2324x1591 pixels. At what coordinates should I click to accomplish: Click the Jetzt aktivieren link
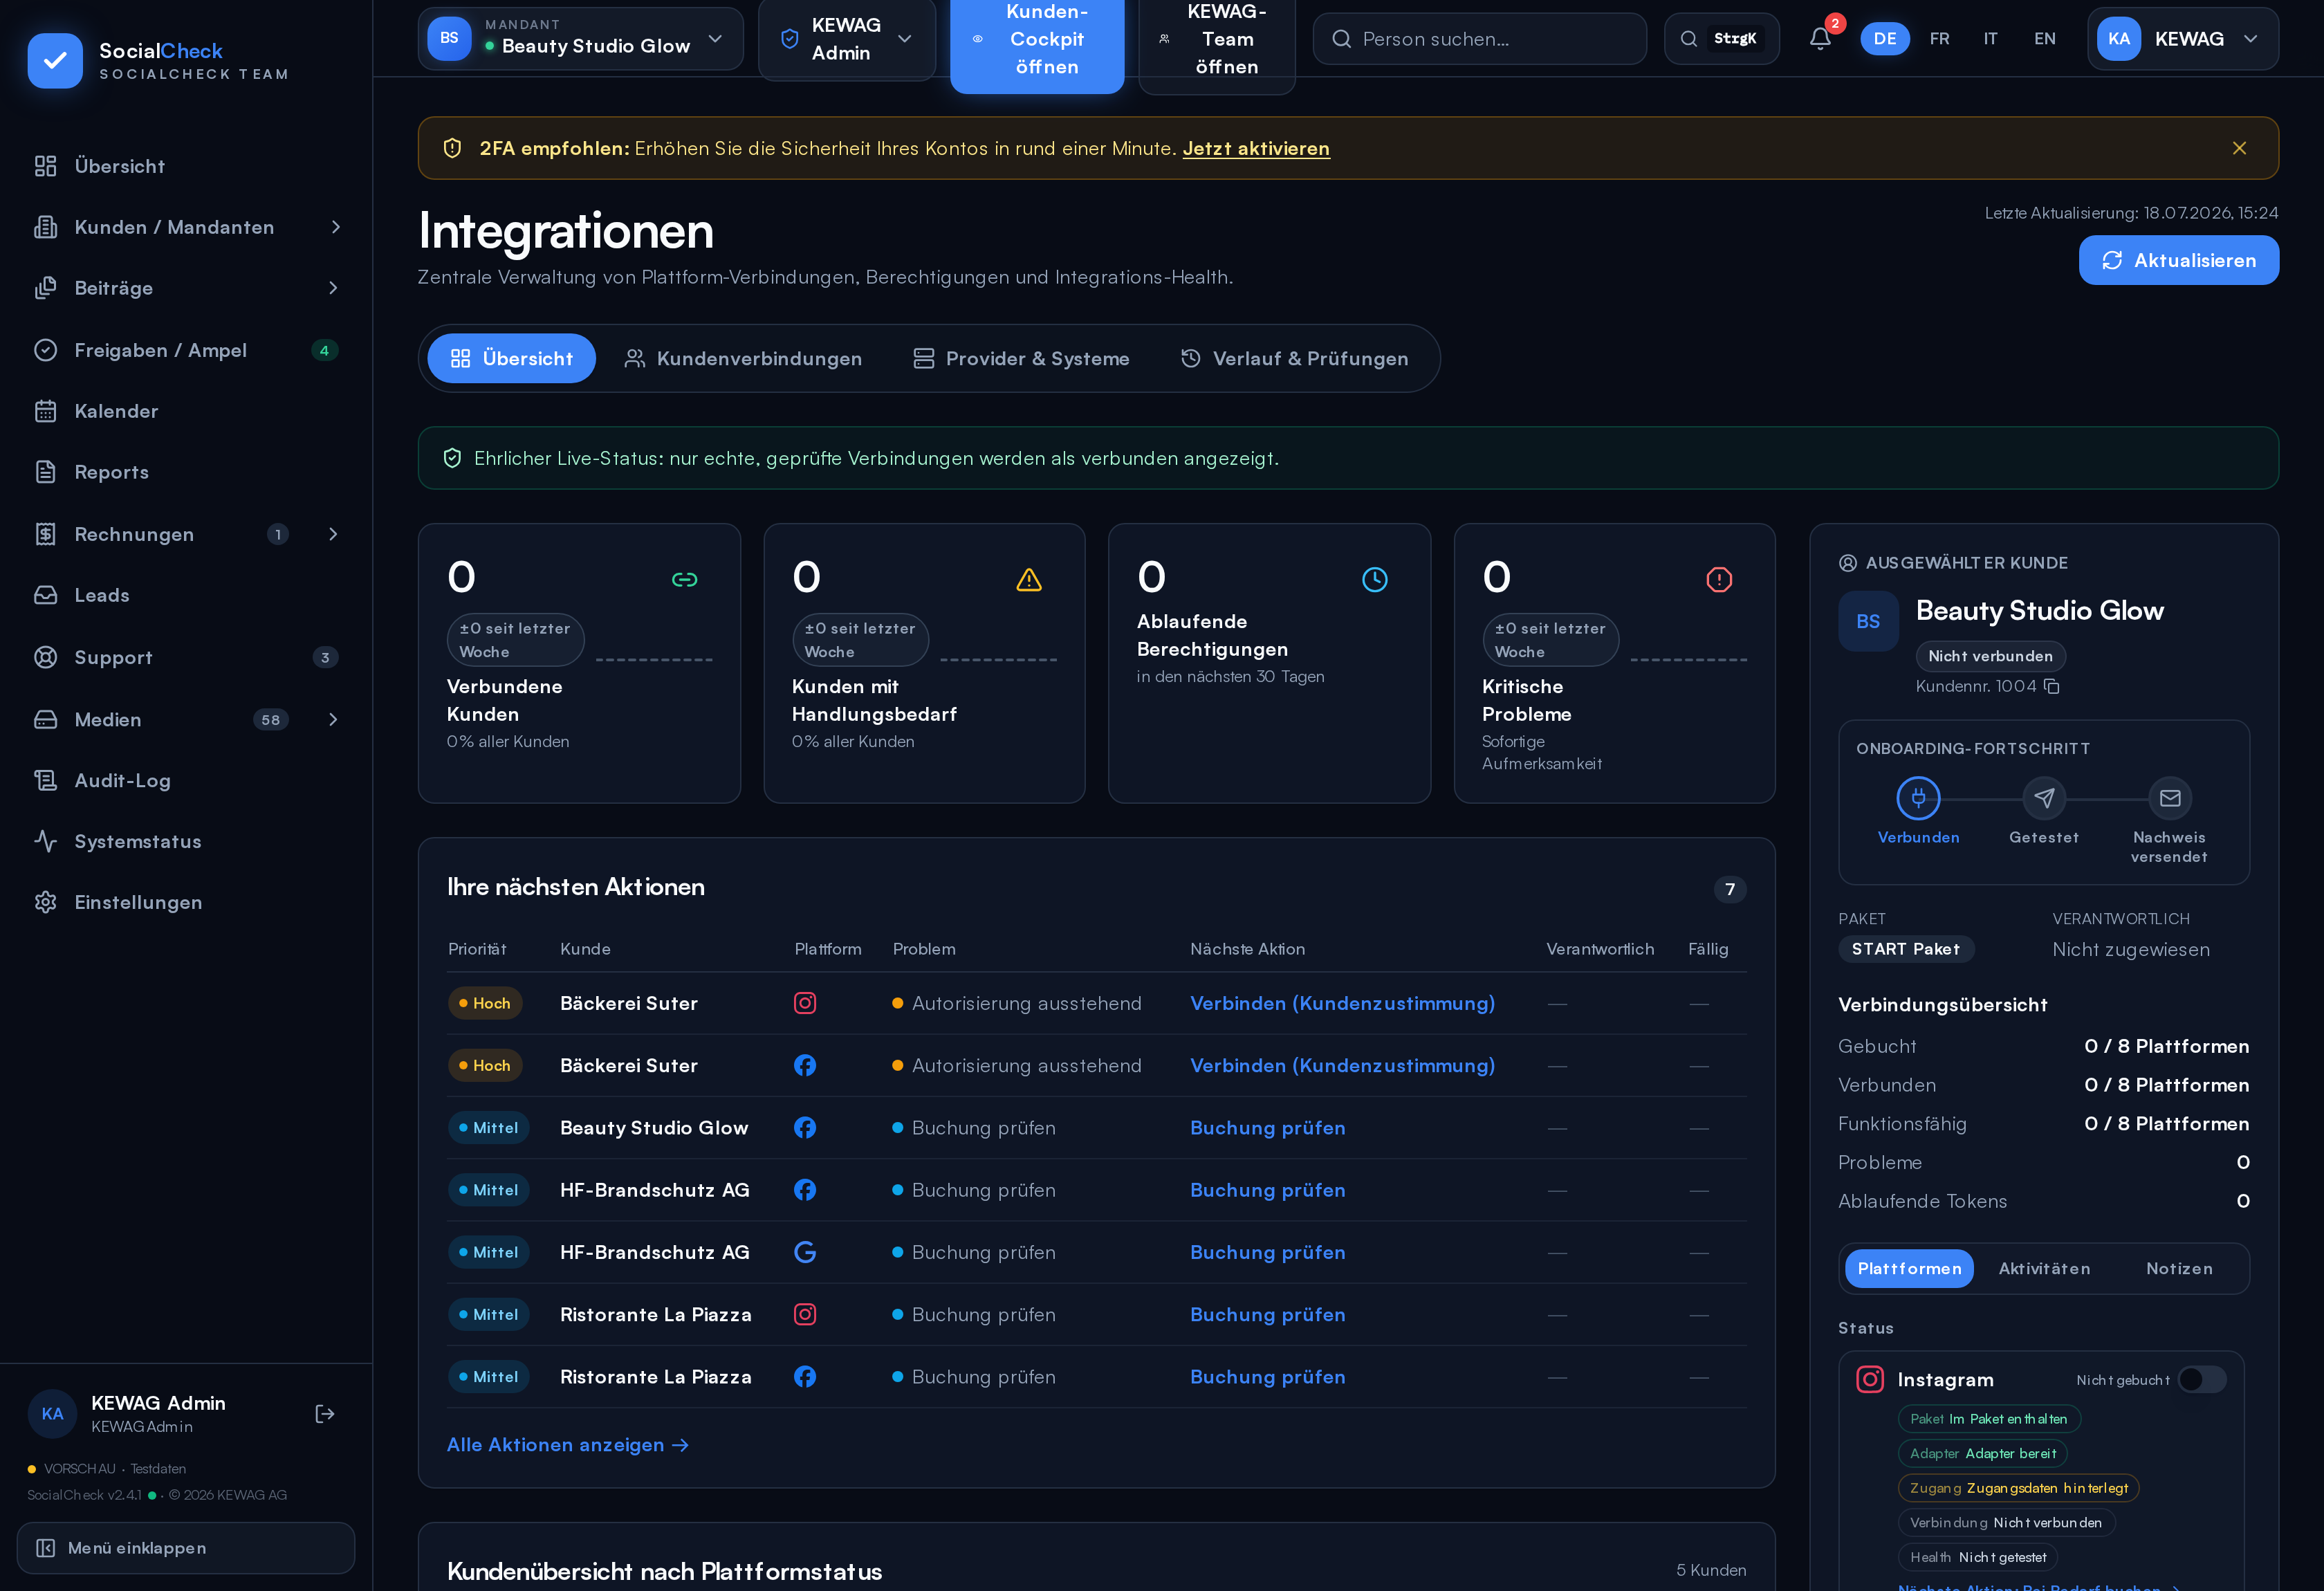pyautogui.click(x=1256, y=148)
